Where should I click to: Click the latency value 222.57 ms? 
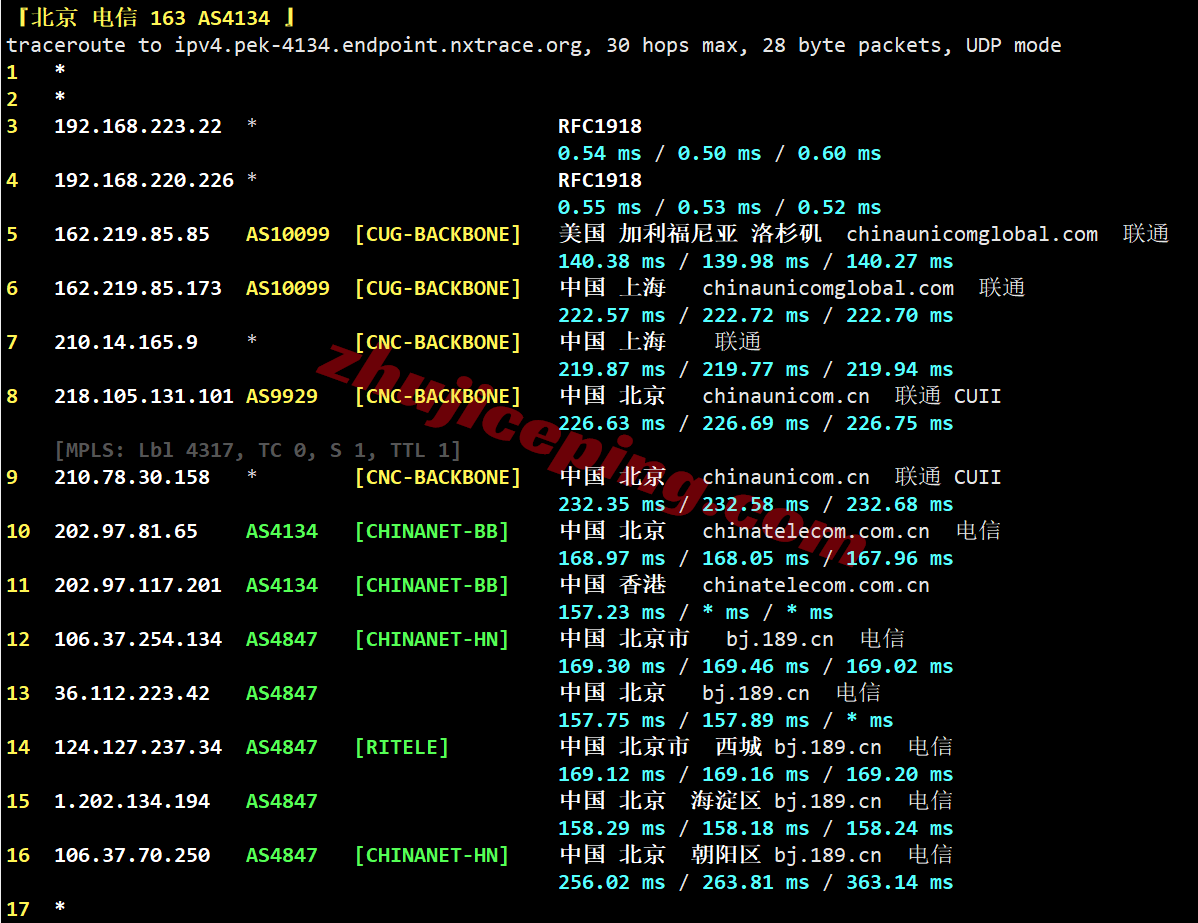point(612,316)
